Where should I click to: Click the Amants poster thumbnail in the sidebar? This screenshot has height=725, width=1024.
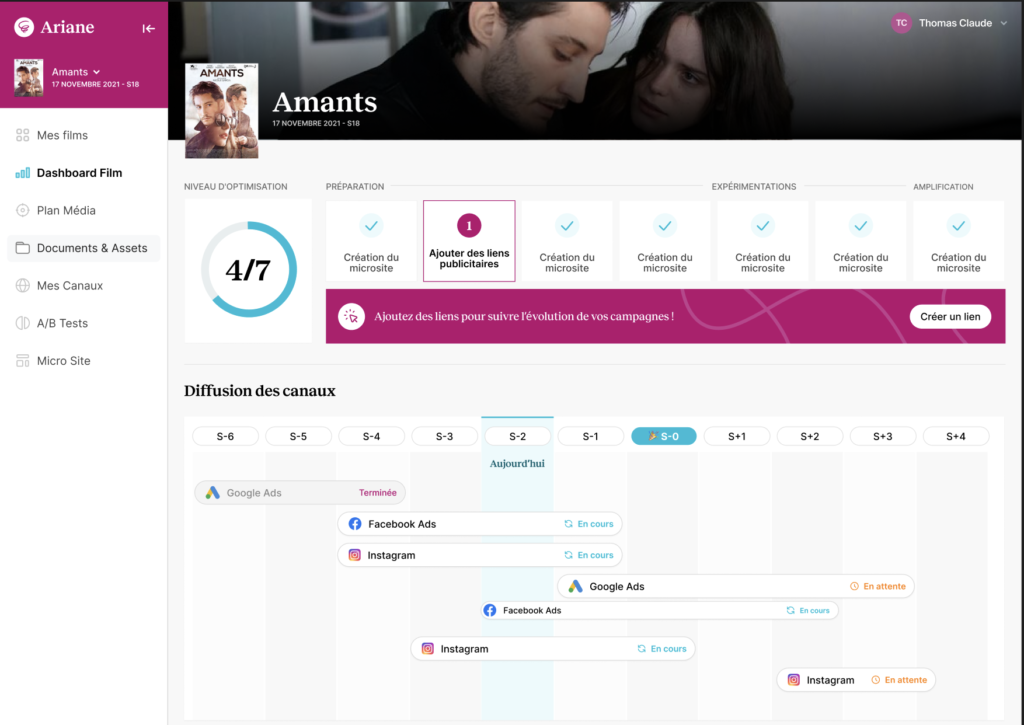(29, 78)
